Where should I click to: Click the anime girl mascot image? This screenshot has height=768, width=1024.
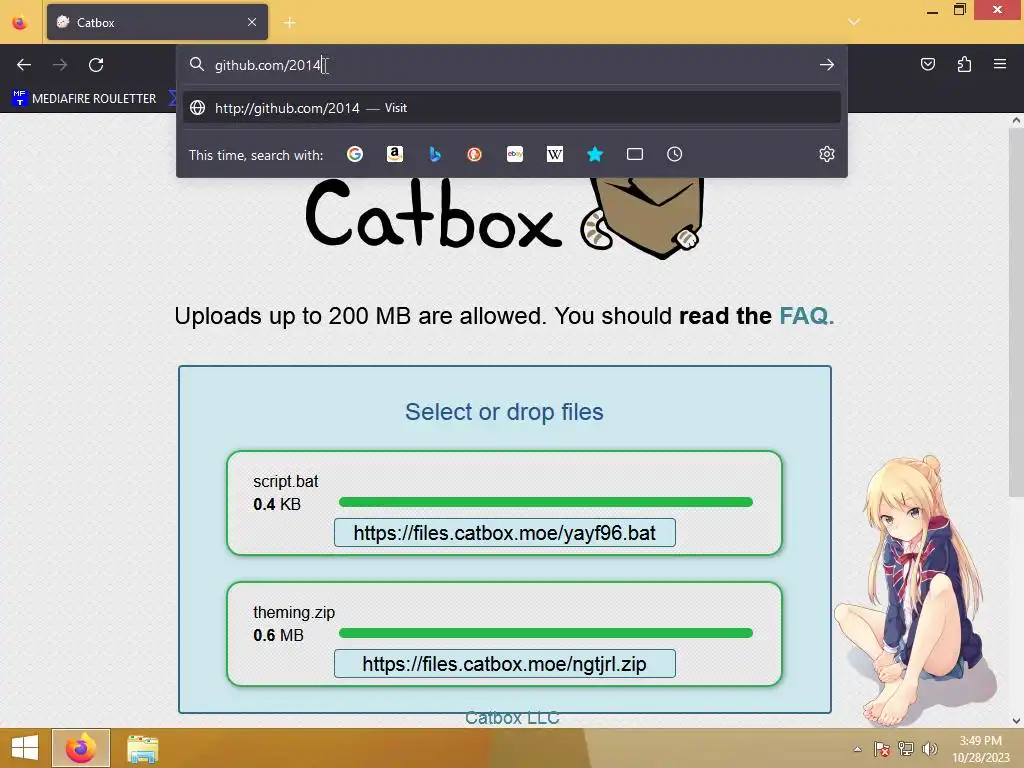pos(914,591)
